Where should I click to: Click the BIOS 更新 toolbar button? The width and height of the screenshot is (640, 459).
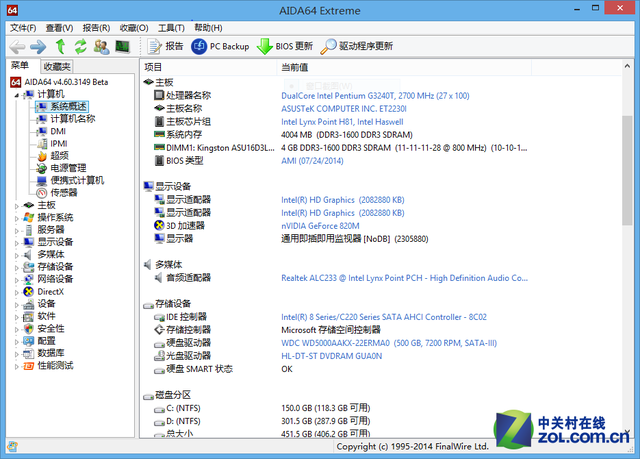[285, 46]
